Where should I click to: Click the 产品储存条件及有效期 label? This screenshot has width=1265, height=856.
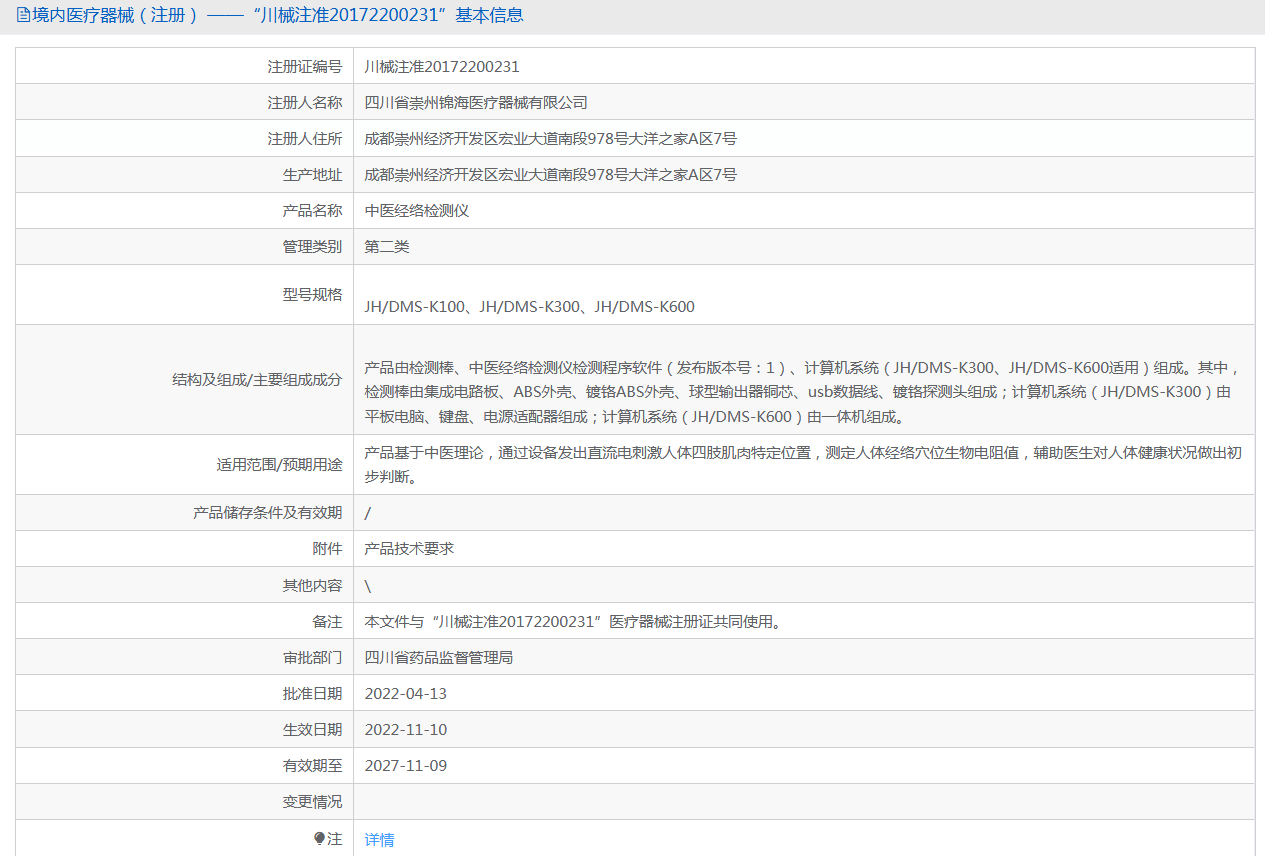(x=267, y=512)
